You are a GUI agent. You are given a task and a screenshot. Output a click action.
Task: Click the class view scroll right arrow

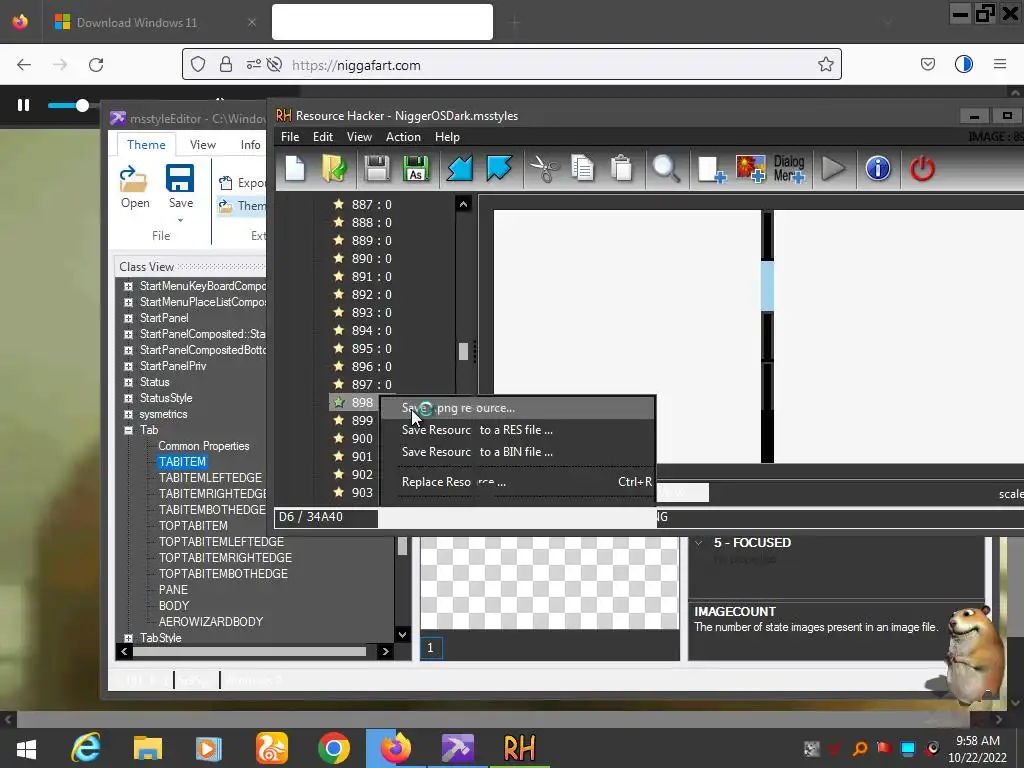tap(385, 651)
